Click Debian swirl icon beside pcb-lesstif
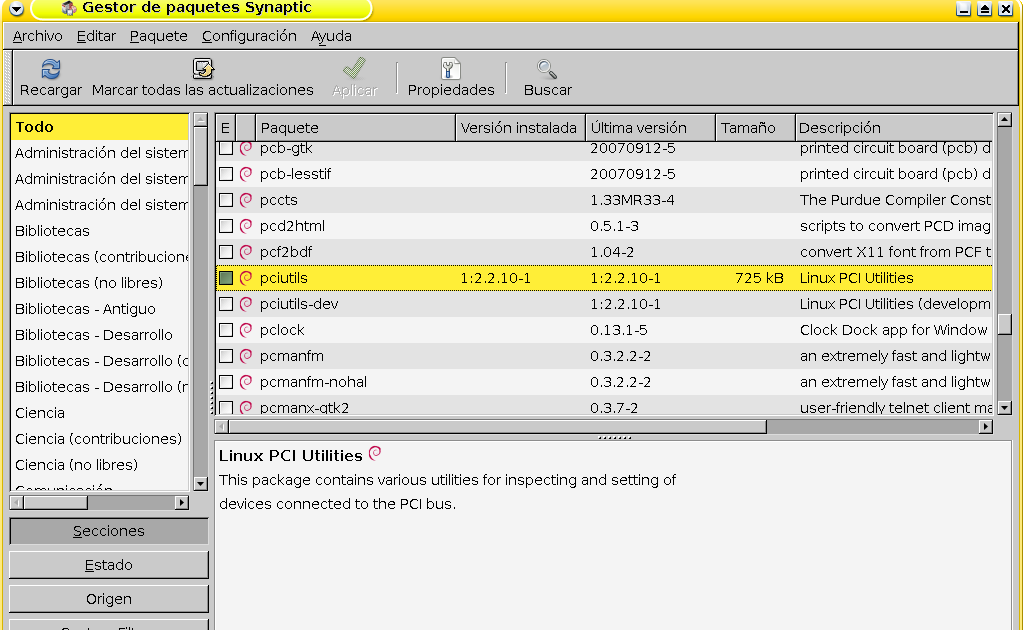The height and width of the screenshot is (630, 1023). tap(246, 174)
